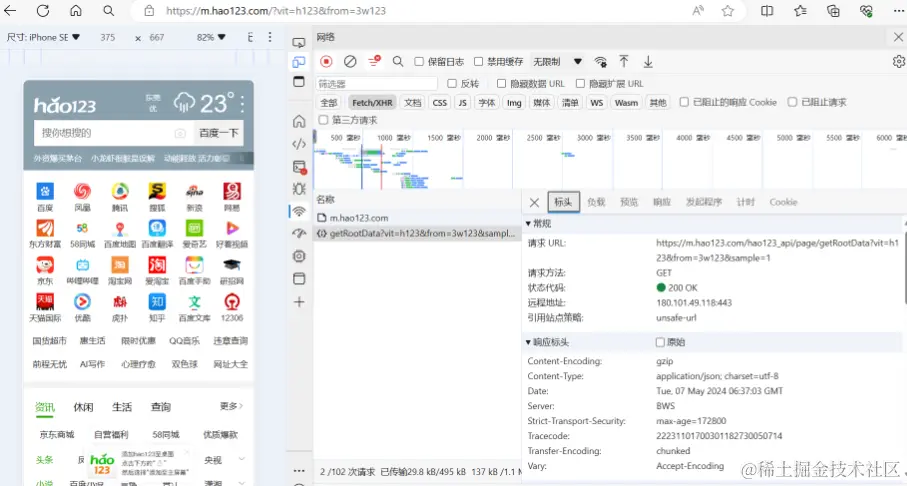This screenshot has width=907, height=486.
Task: Open Zhihu shortcut icon
Action: click(x=157, y=307)
